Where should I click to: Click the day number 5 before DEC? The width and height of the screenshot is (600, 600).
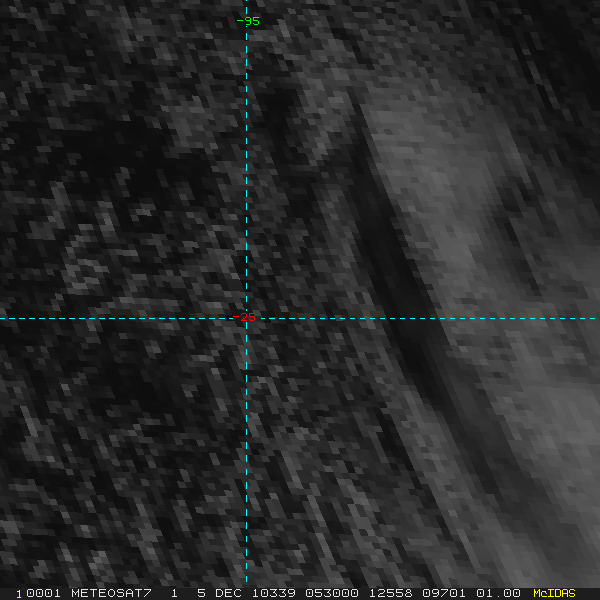(x=201, y=593)
